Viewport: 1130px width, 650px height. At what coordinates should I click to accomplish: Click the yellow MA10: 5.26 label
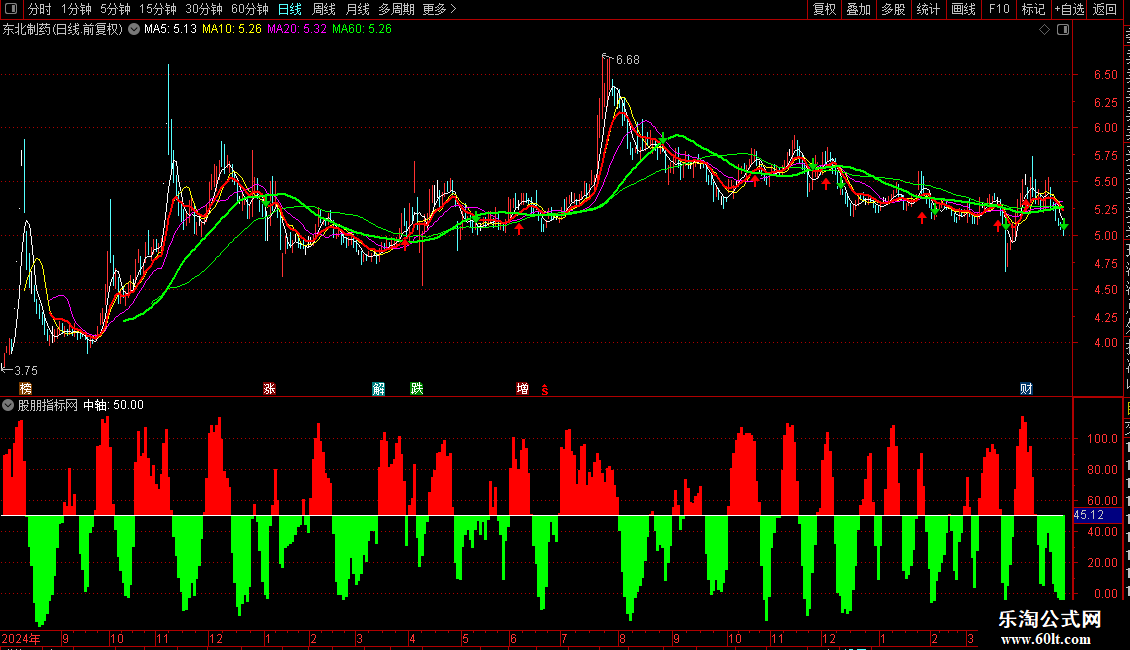coord(231,29)
